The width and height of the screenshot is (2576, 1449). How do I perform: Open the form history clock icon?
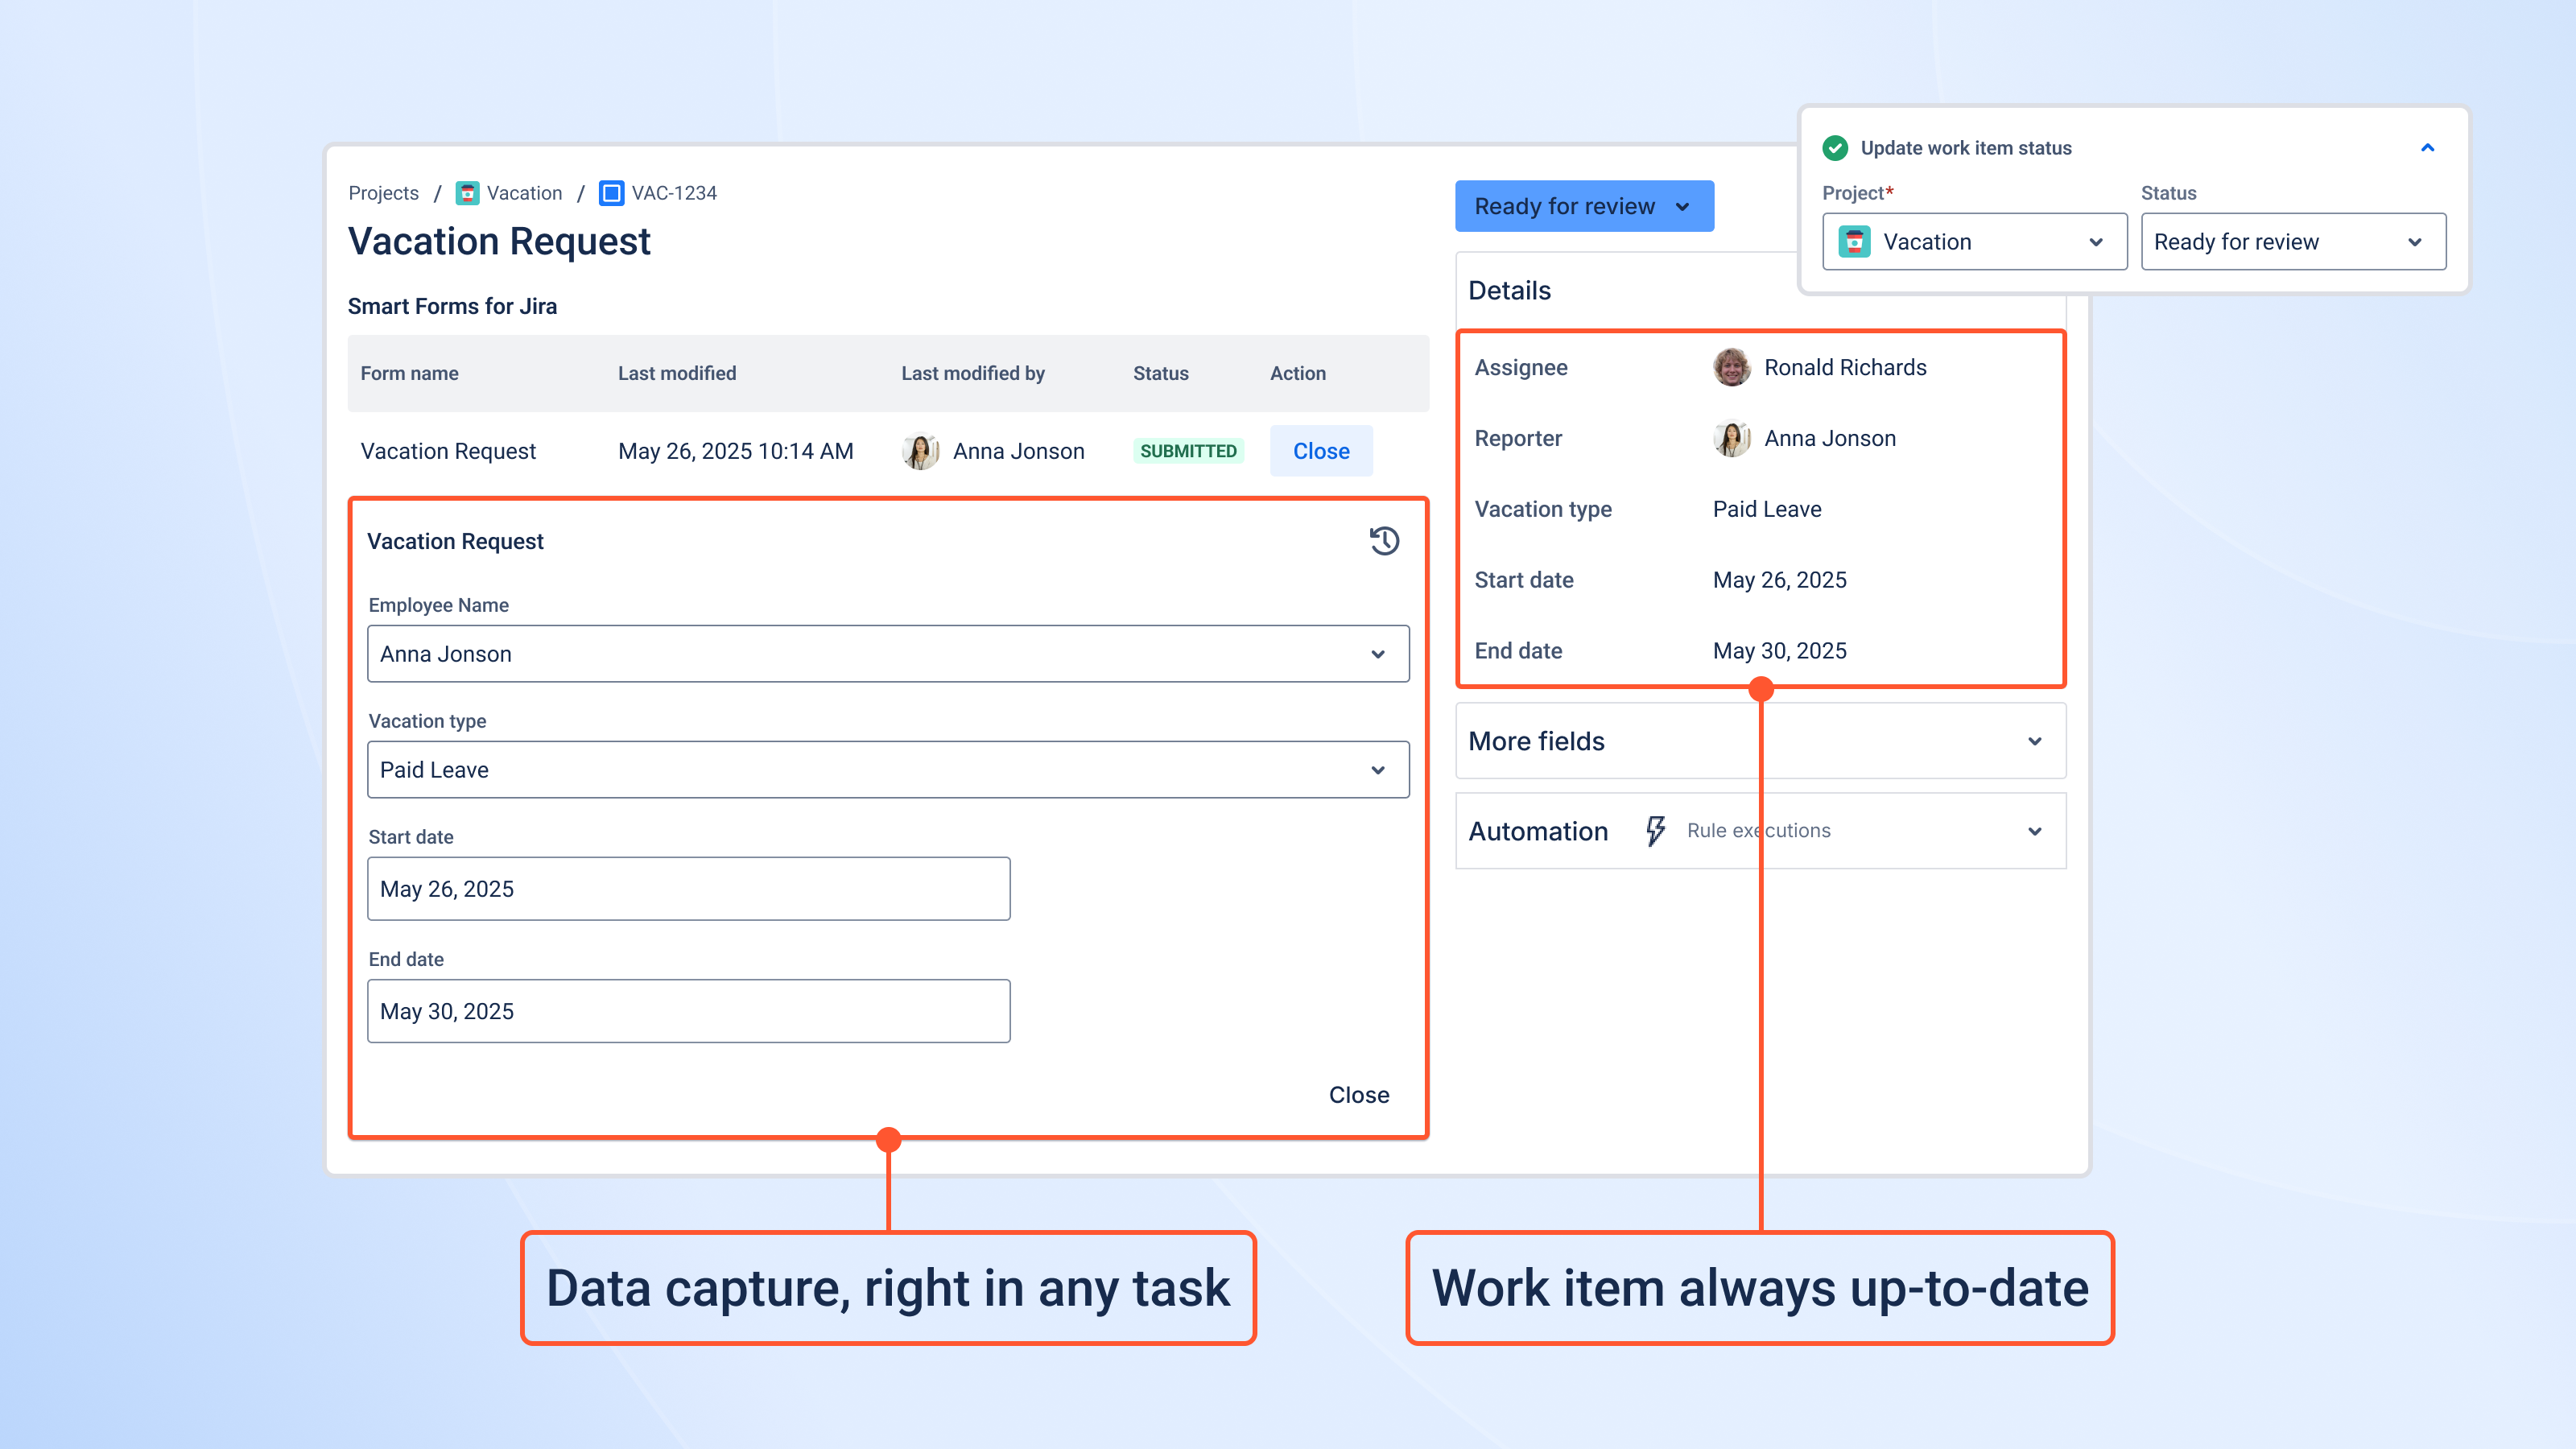point(1384,541)
